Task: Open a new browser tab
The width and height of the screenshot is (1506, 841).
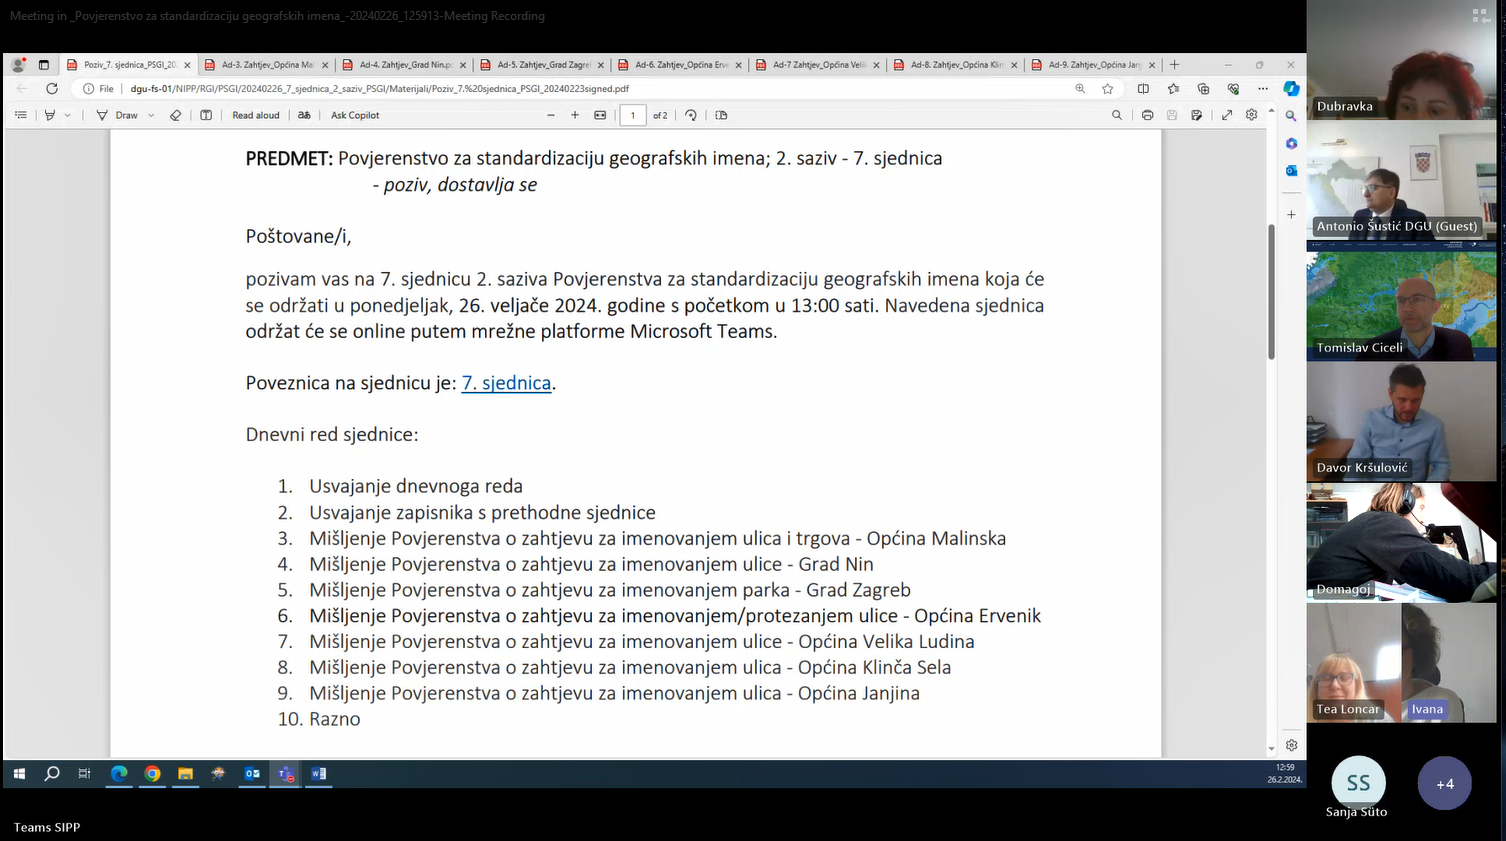Action: [x=1175, y=65]
